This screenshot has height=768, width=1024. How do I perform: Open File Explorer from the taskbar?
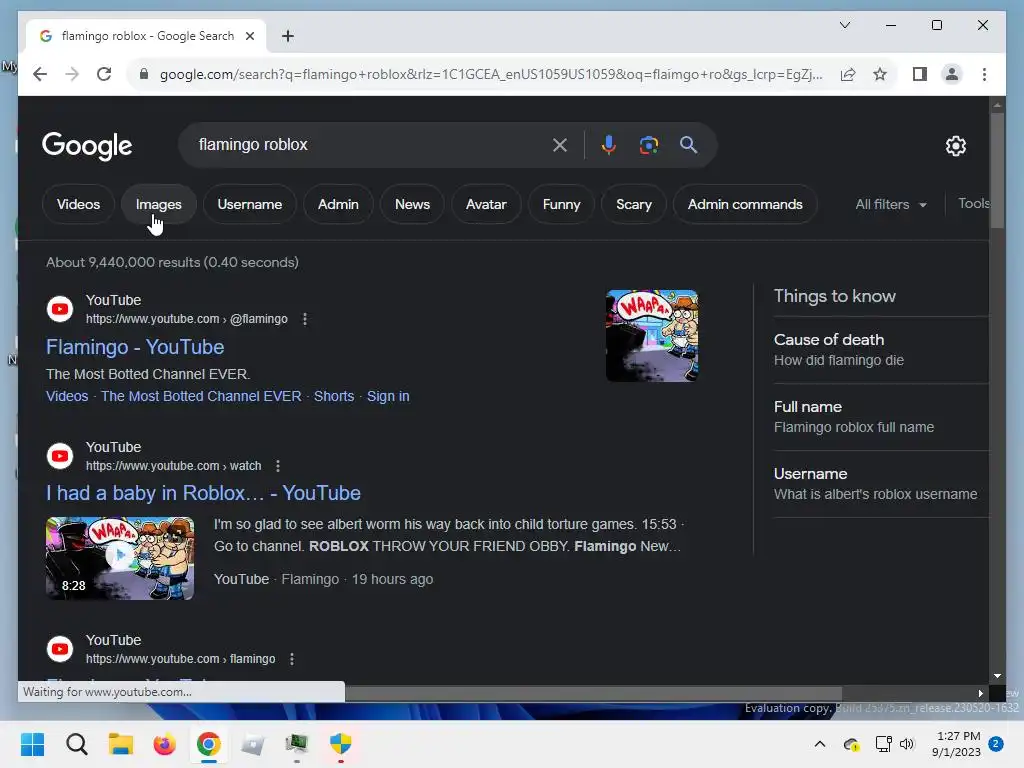point(121,744)
